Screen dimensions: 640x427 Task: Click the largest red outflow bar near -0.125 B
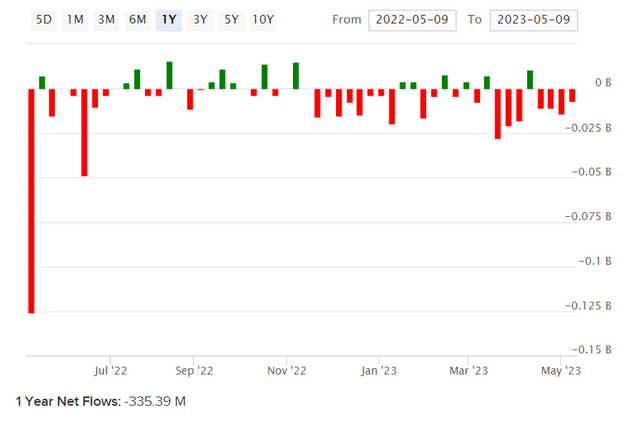[31, 201]
